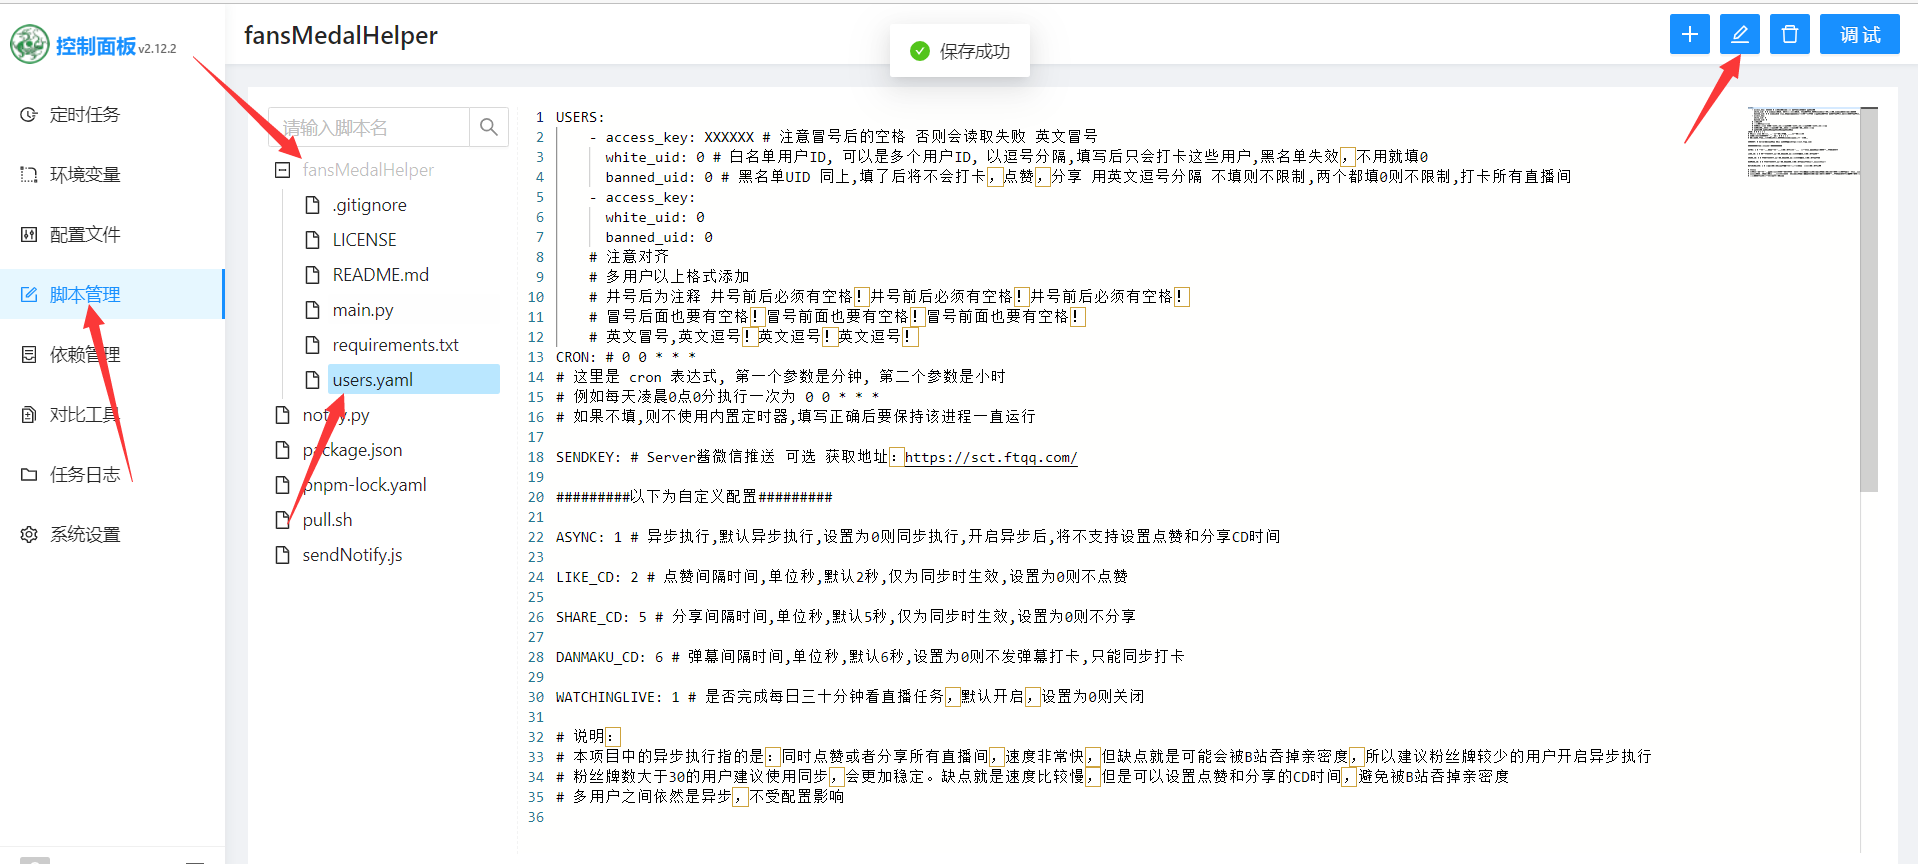Focus the script name search field
This screenshot has width=1918, height=864.
click(370, 127)
